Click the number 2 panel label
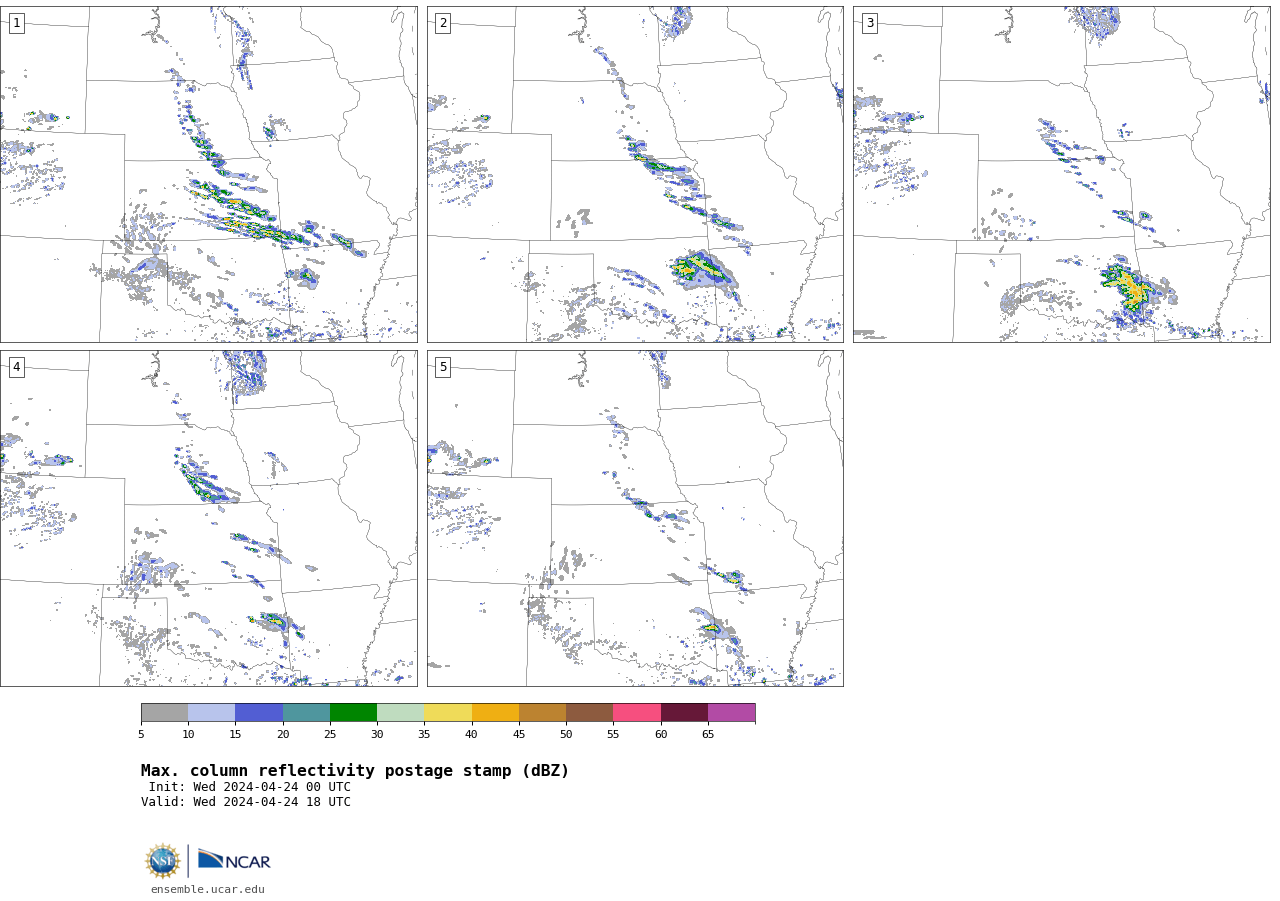Image resolution: width=1280 pixels, height=901 pixels. click(x=443, y=23)
